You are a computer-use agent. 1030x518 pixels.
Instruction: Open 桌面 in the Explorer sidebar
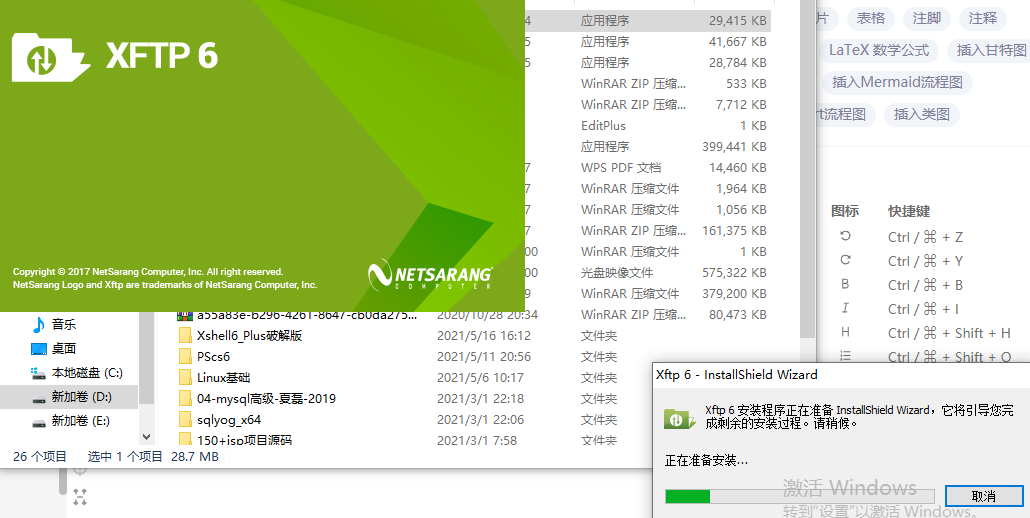click(64, 348)
